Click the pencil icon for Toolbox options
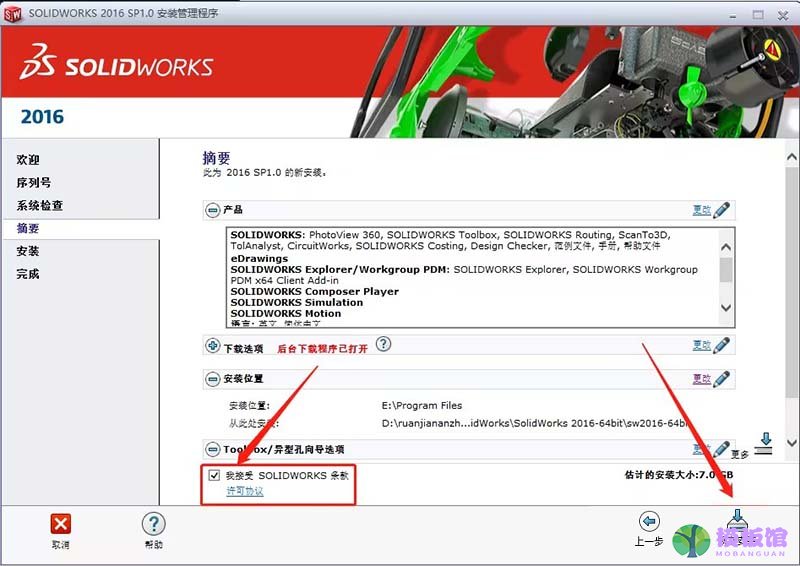The image size is (800, 566). tap(722, 449)
